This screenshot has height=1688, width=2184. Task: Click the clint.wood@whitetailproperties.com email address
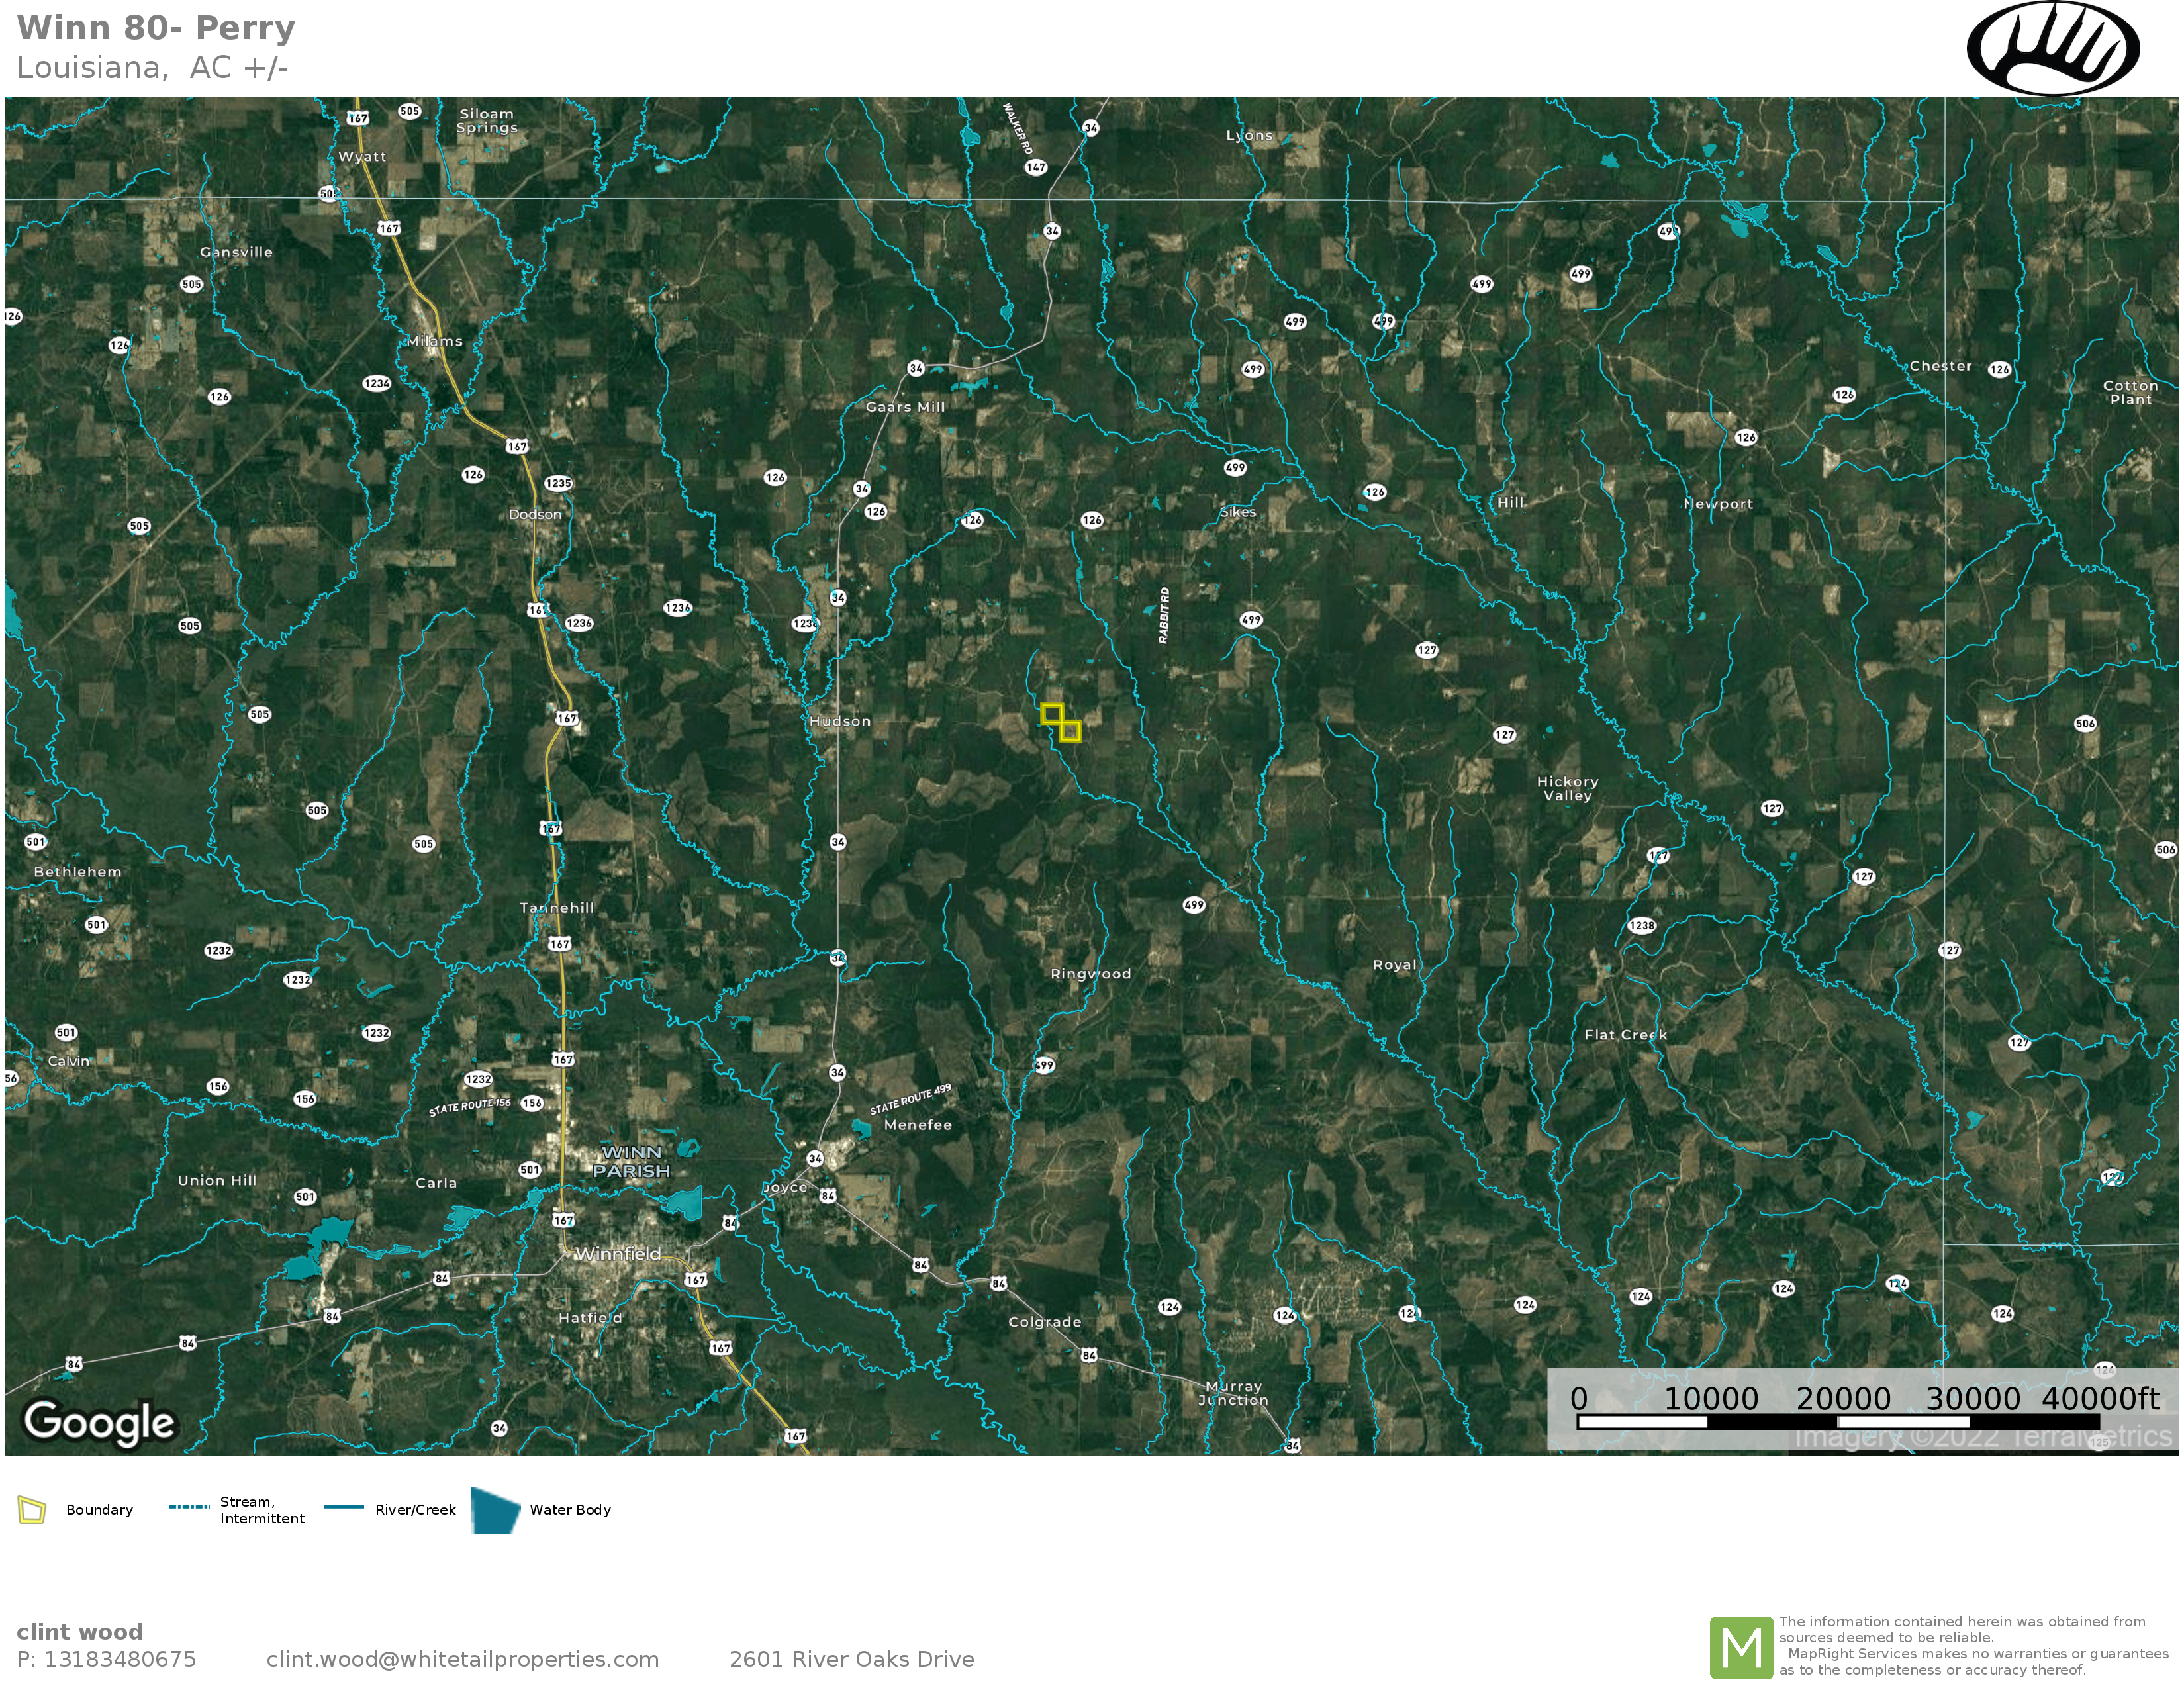coord(462,1660)
